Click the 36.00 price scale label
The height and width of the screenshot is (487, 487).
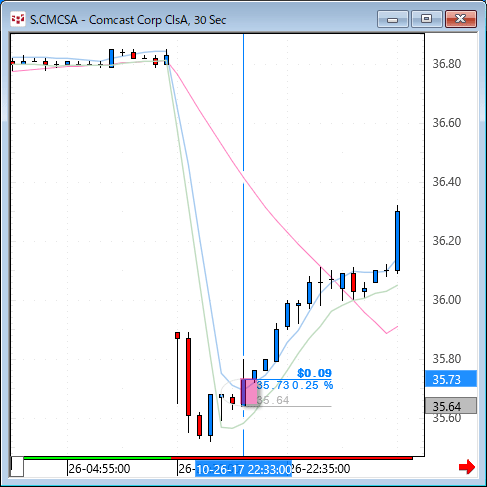tap(447, 300)
